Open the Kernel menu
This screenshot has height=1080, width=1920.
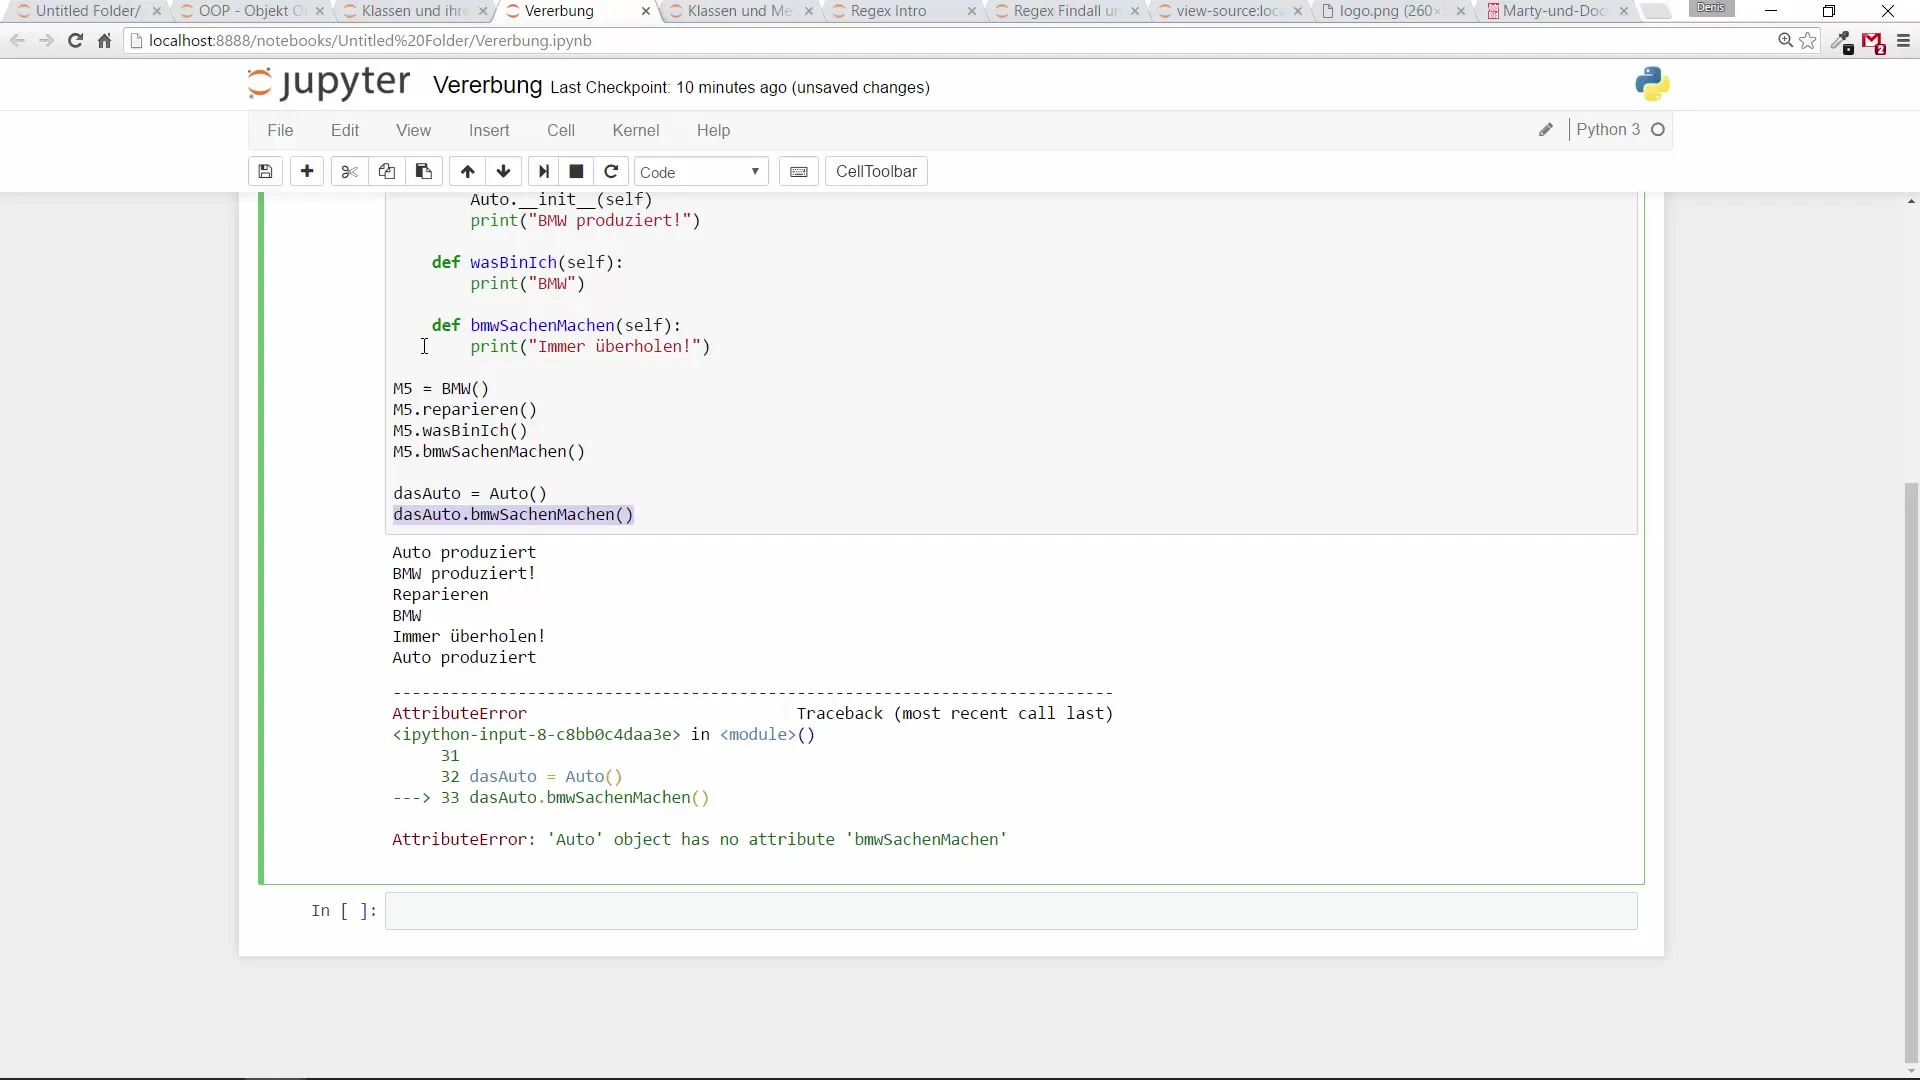point(636,130)
